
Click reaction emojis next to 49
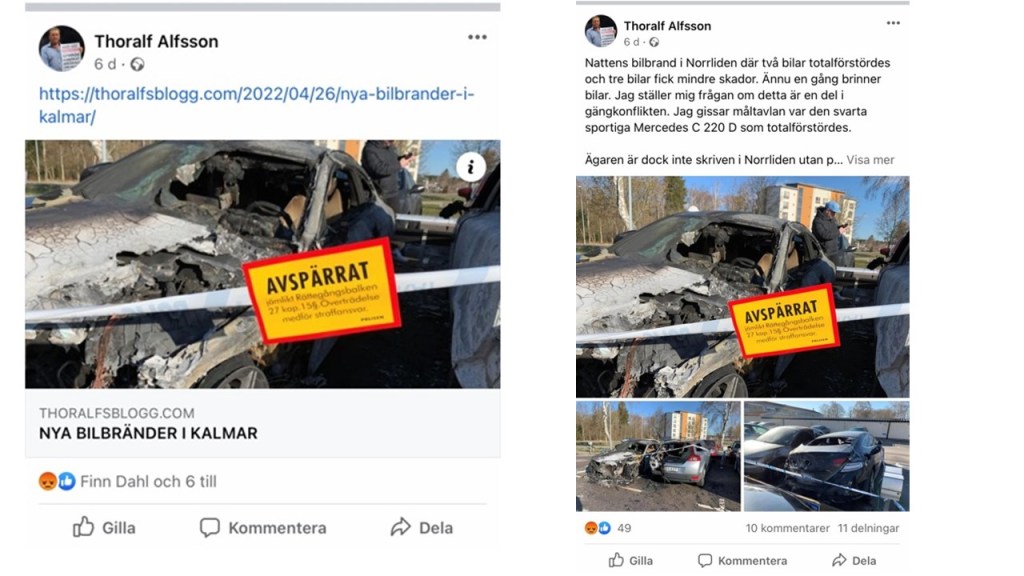[x=598, y=528]
